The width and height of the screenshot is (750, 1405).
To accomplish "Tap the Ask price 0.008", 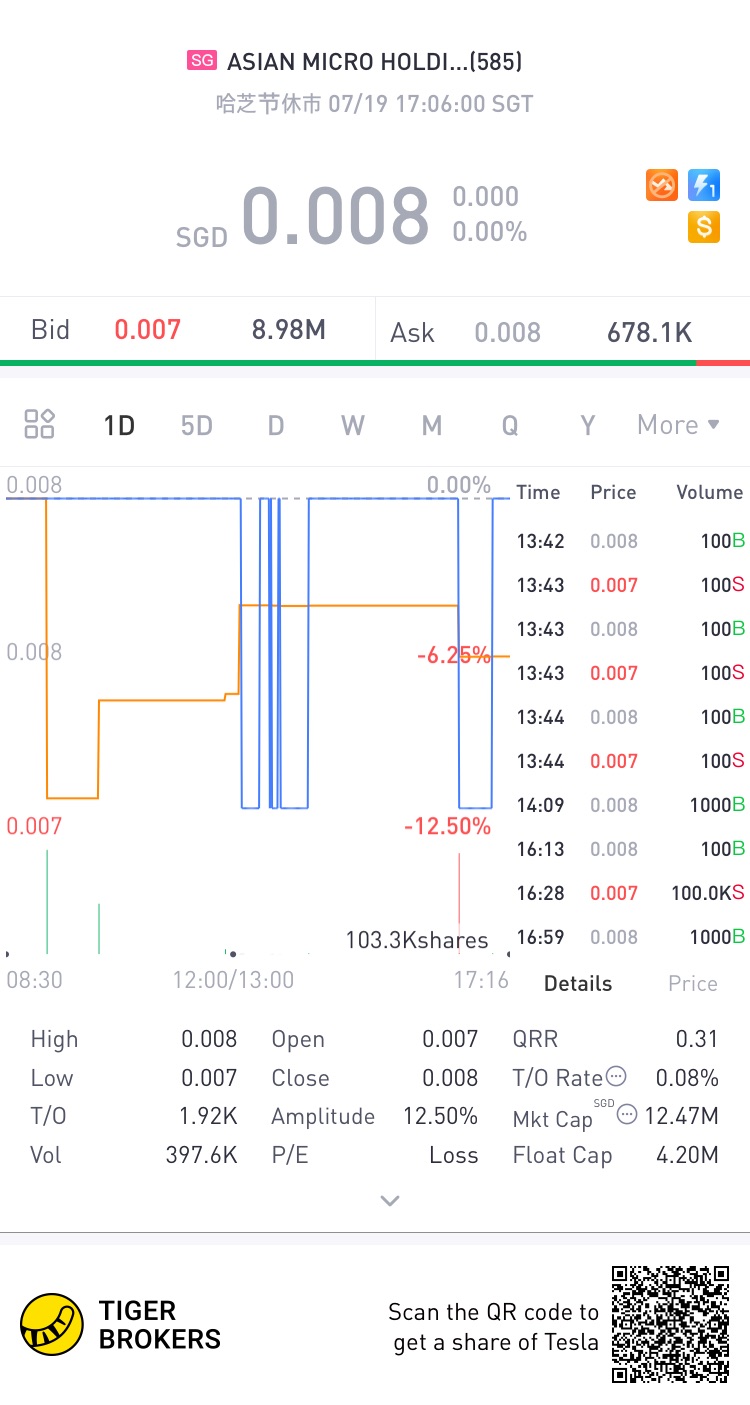I will 507,332.
